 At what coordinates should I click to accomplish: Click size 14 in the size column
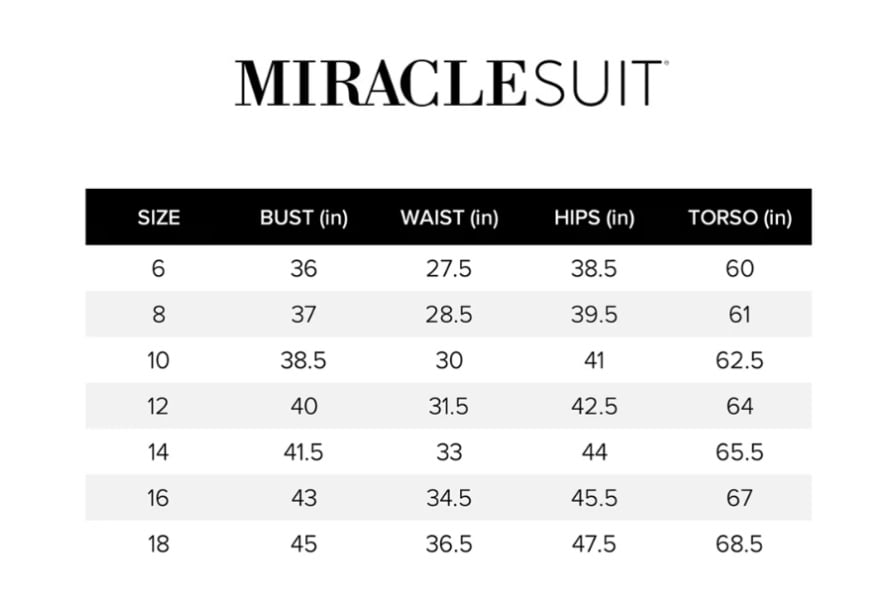pos(158,452)
